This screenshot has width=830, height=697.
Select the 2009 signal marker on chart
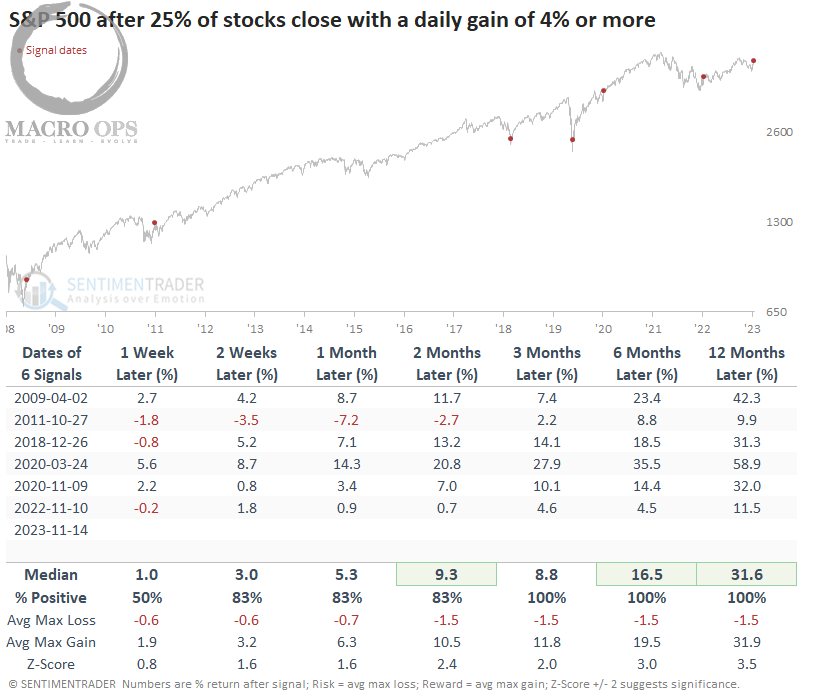[26, 279]
